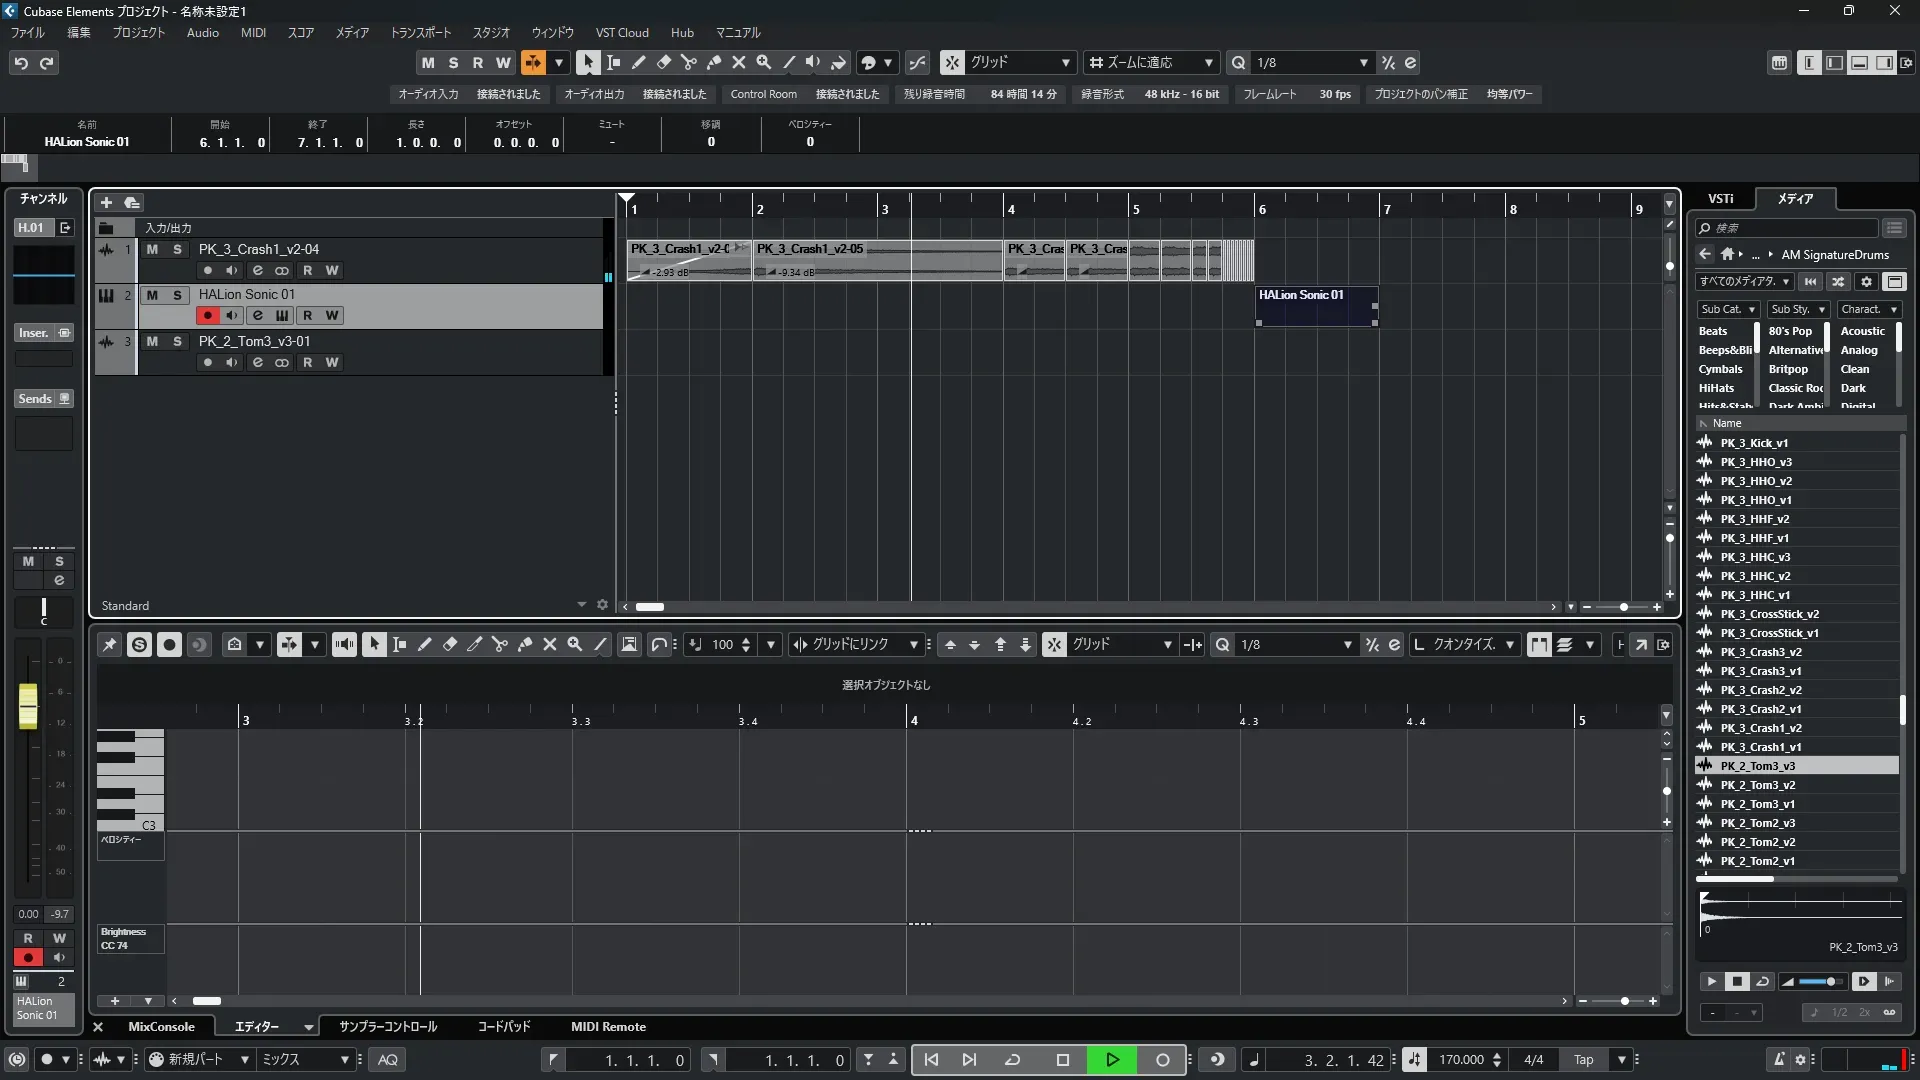Solo the HALion Sonic 01 track
The width and height of the screenshot is (1920, 1080).
pyautogui.click(x=177, y=295)
